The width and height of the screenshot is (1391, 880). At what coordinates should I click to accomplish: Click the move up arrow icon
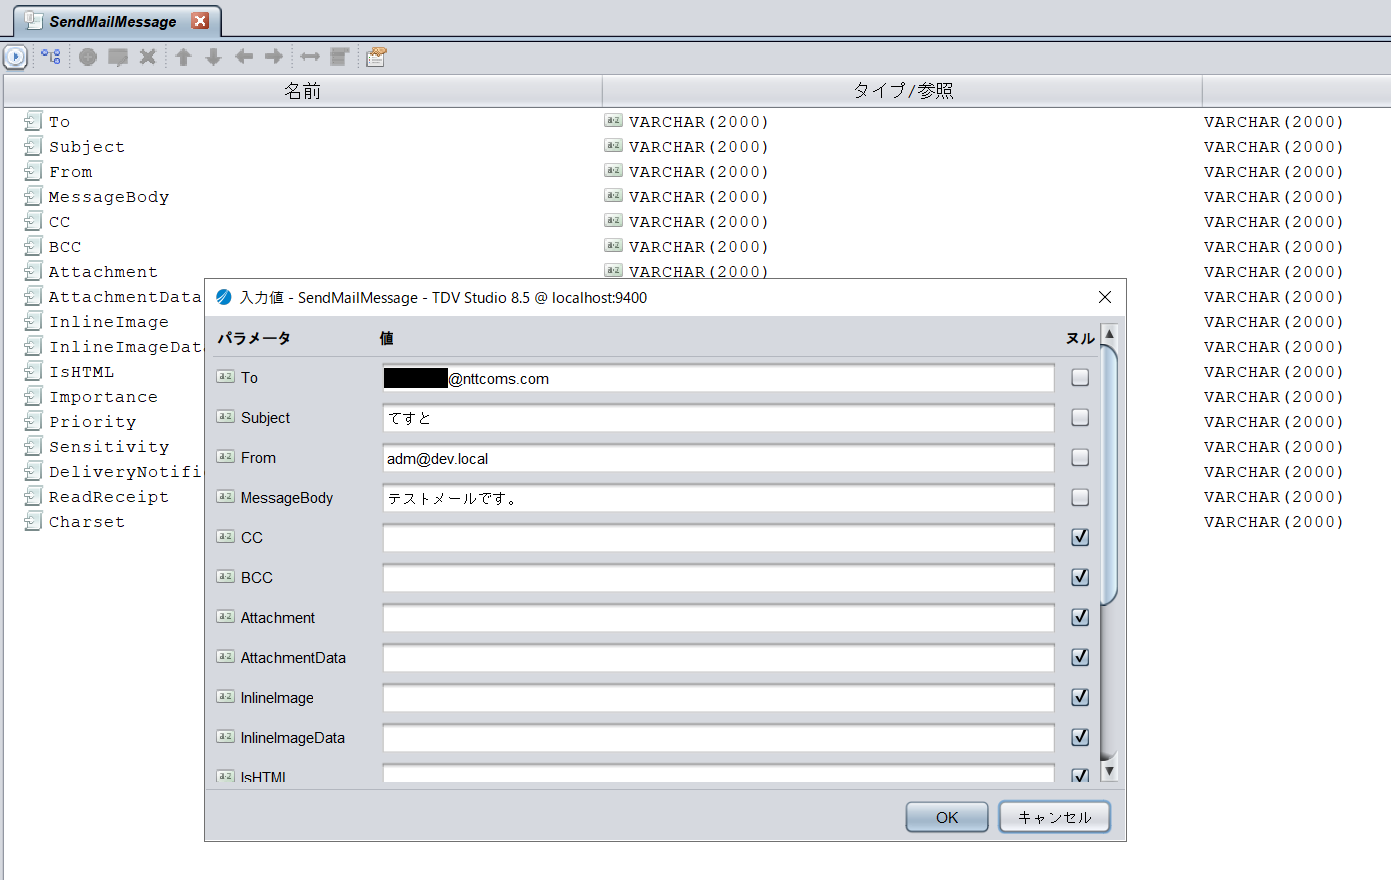point(183,57)
